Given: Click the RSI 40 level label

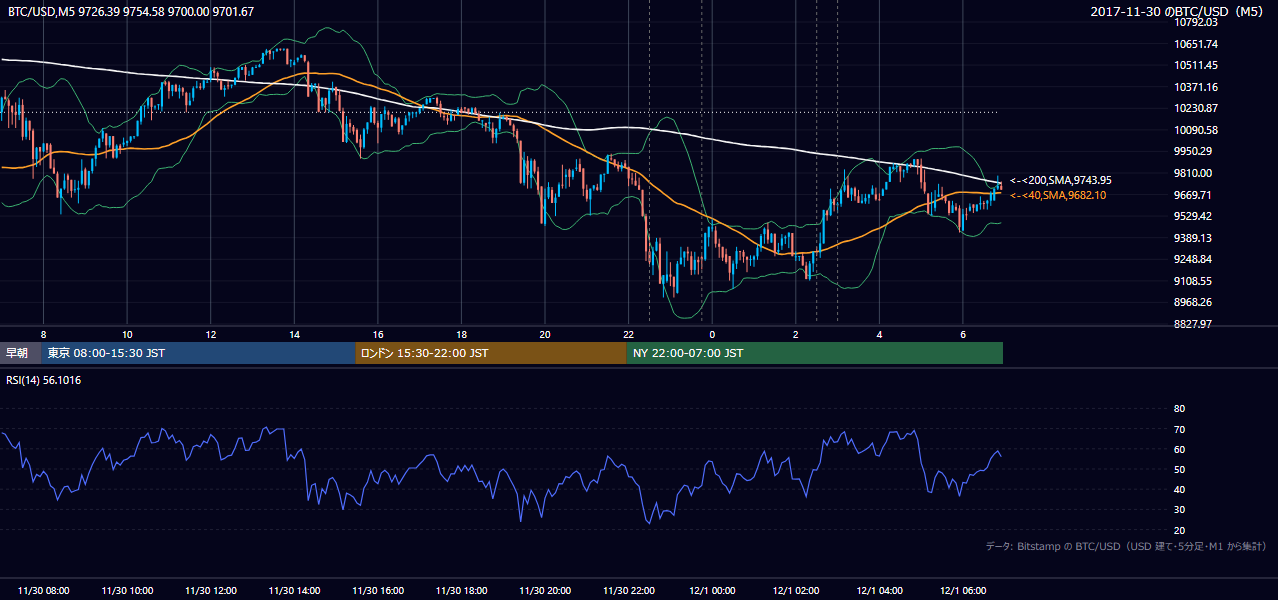Looking at the screenshot, I should point(1179,489).
